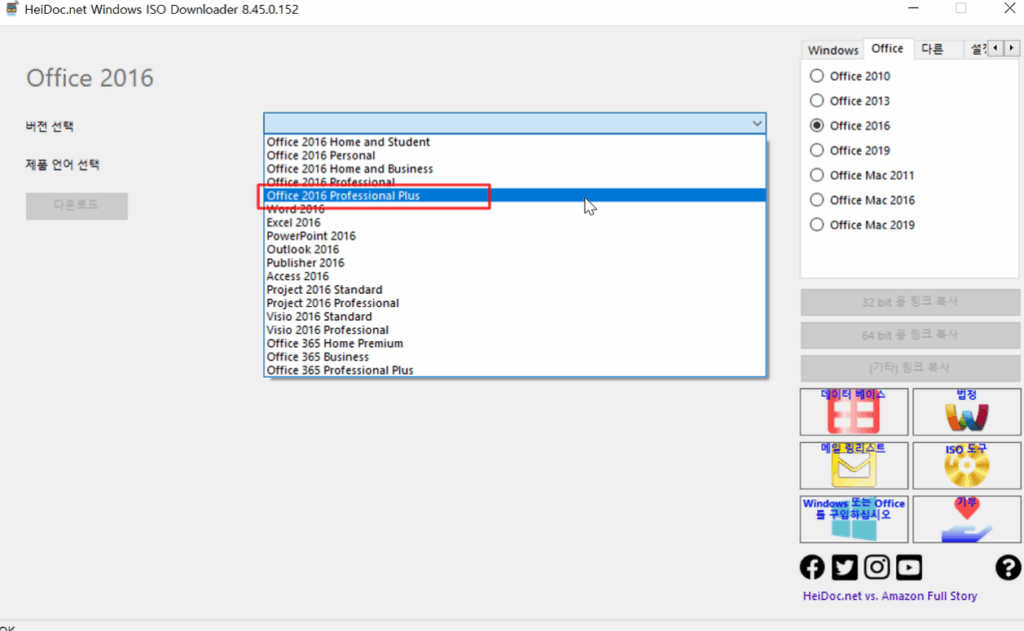Open HeiDoc.net vs. Amazon Full Story link
This screenshot has width=1024, height=631.
pyautogui.click(x=889, y=596)
